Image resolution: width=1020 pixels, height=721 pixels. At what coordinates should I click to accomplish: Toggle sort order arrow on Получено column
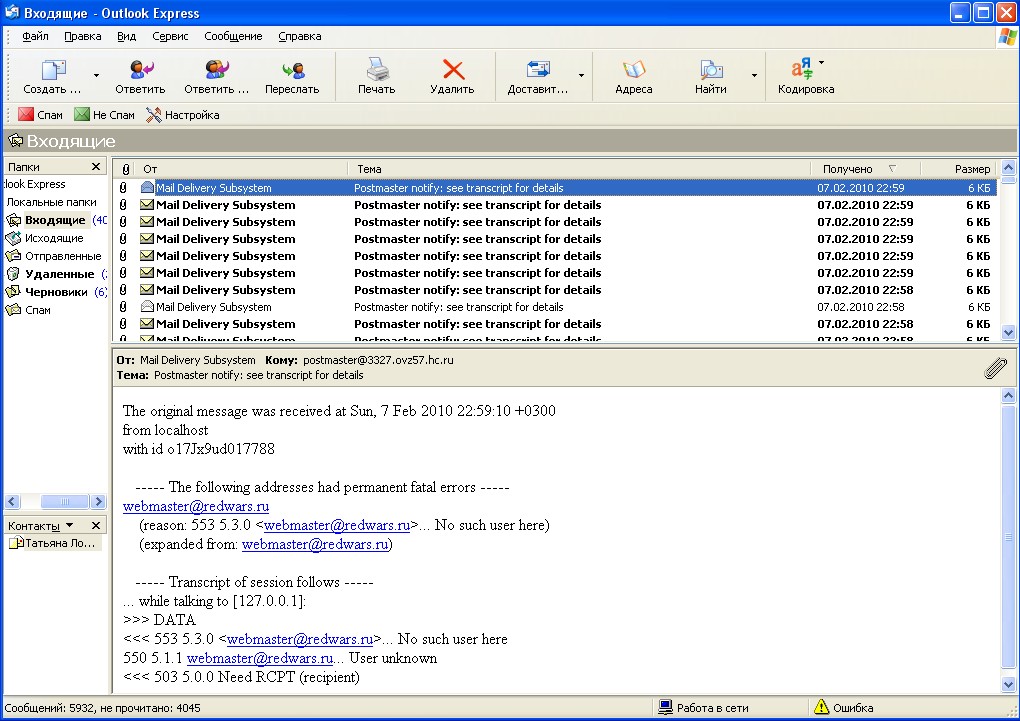pos(892,169)
